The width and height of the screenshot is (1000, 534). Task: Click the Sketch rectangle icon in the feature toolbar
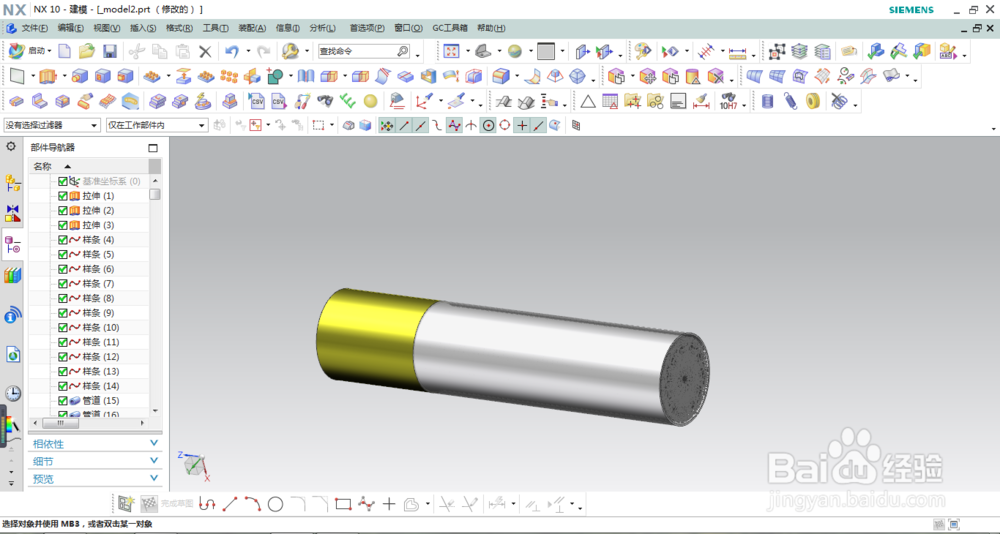point(17,76)
